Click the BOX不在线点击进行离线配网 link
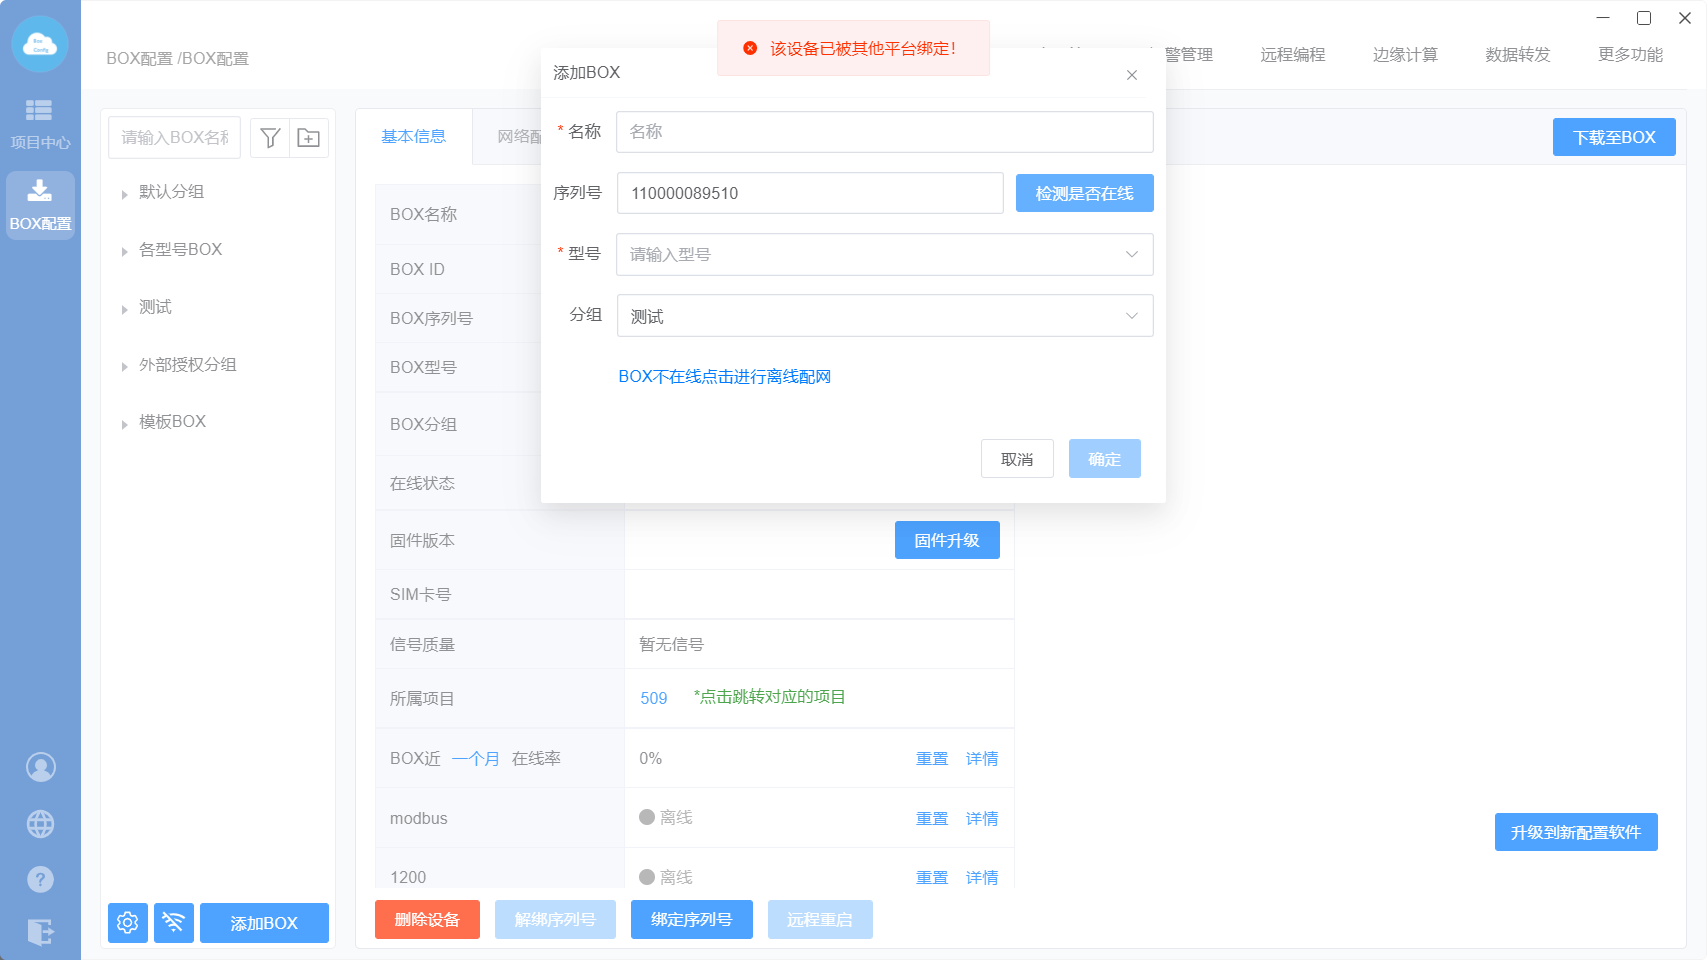This screenshot has width=1707, height=960. click(724, 377)
